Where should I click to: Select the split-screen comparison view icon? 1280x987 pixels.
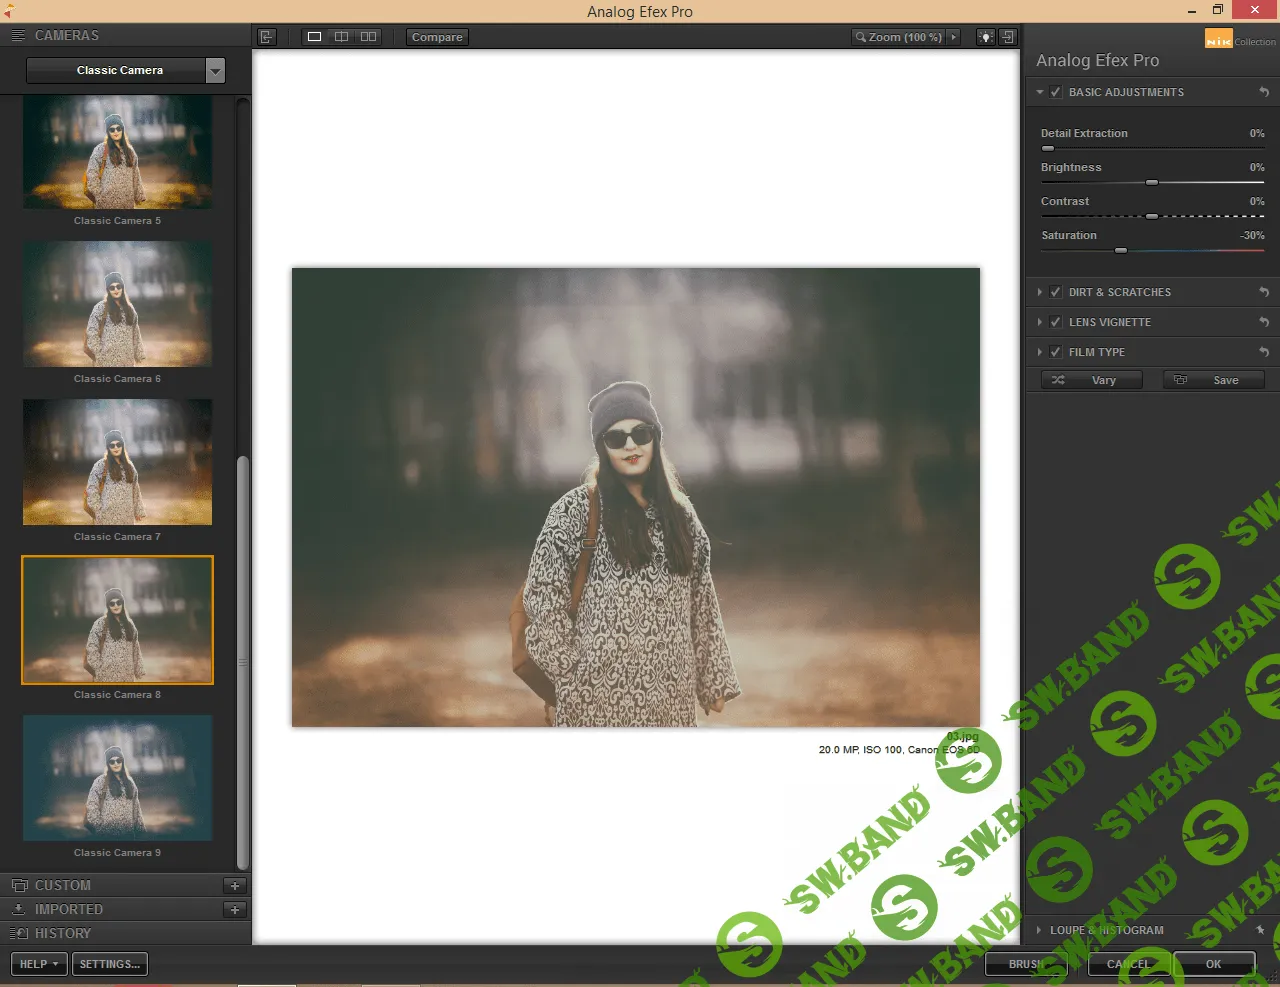click(341, 36)
